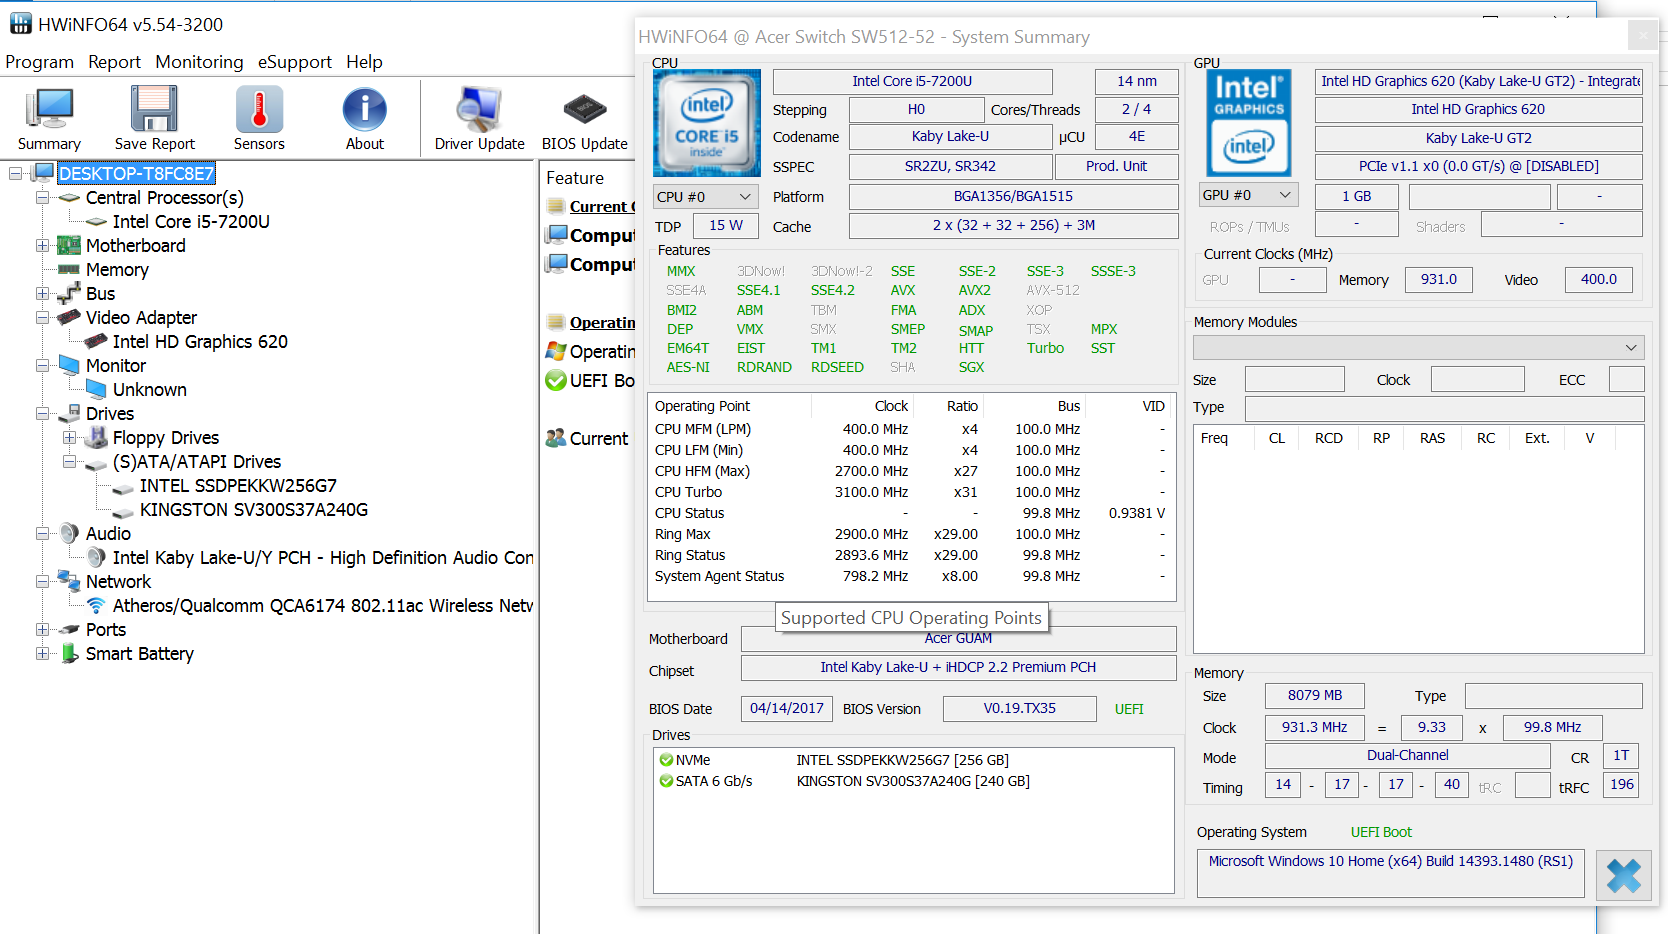Open the GPU #0 dropdown
The height and width of the screenshot is (934, 1668).
(x=1248, y=195)
